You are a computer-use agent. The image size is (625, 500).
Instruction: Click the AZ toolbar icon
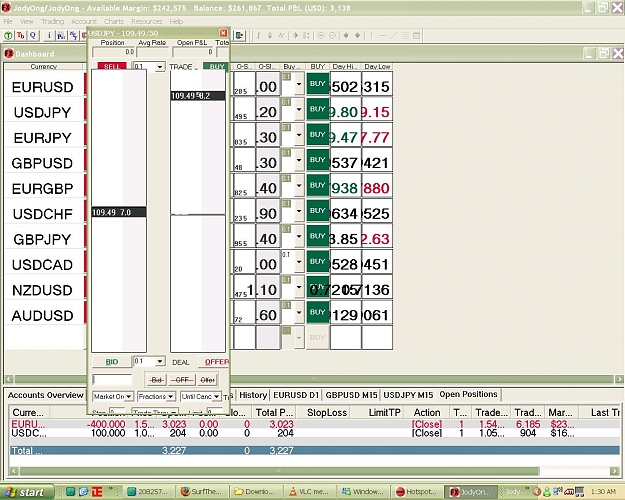73,35
